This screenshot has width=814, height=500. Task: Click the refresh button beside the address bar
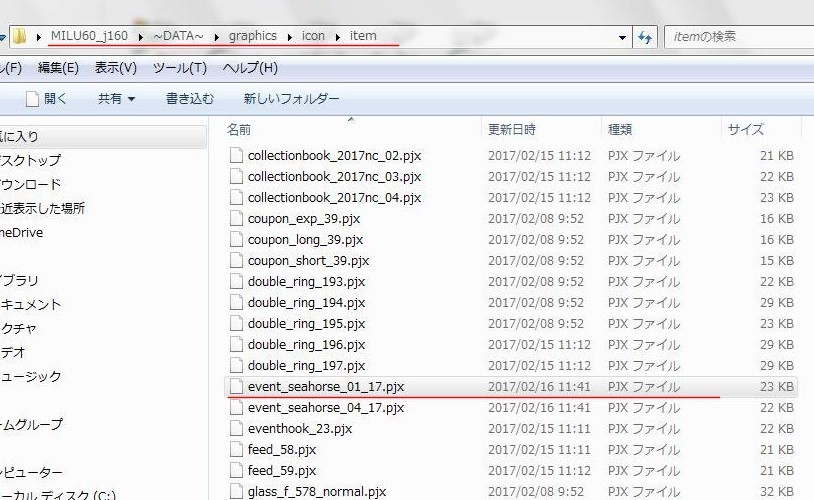645,37
